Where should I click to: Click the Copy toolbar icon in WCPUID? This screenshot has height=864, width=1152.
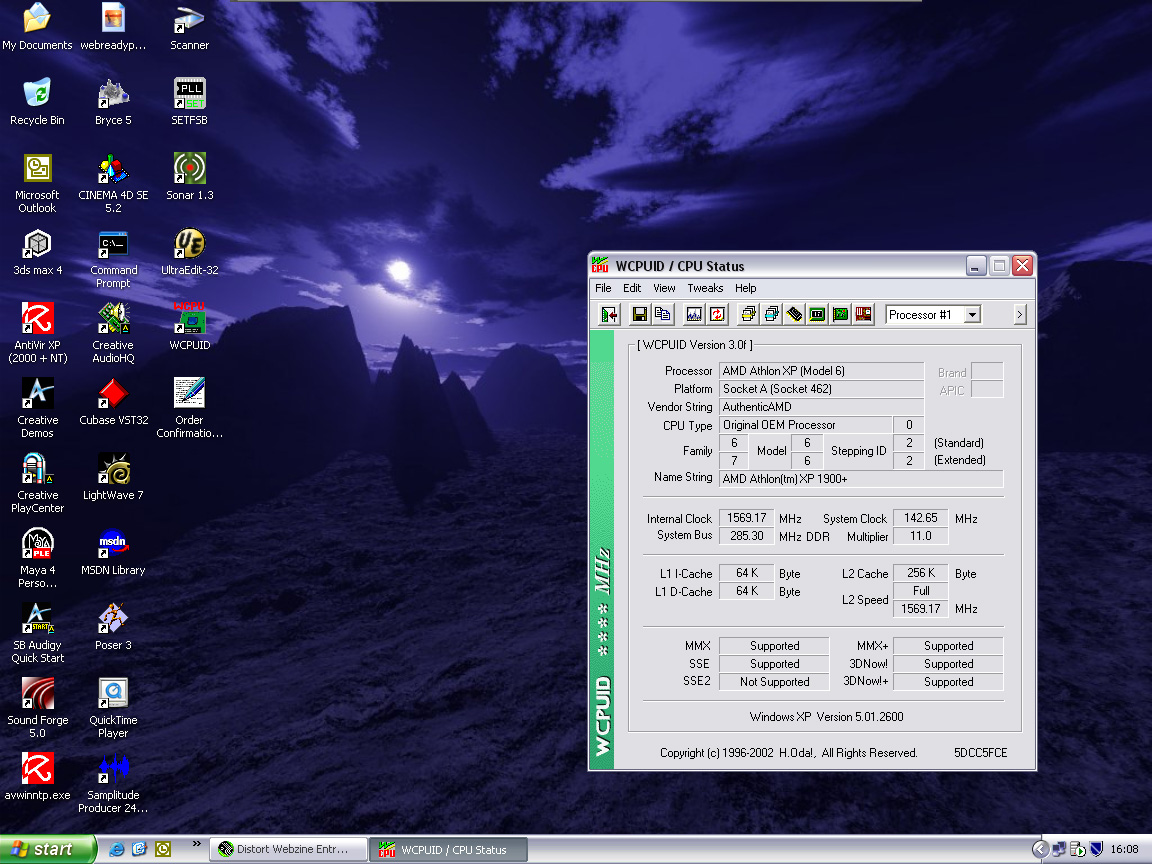pyautogui.click(x=662, y=315)
